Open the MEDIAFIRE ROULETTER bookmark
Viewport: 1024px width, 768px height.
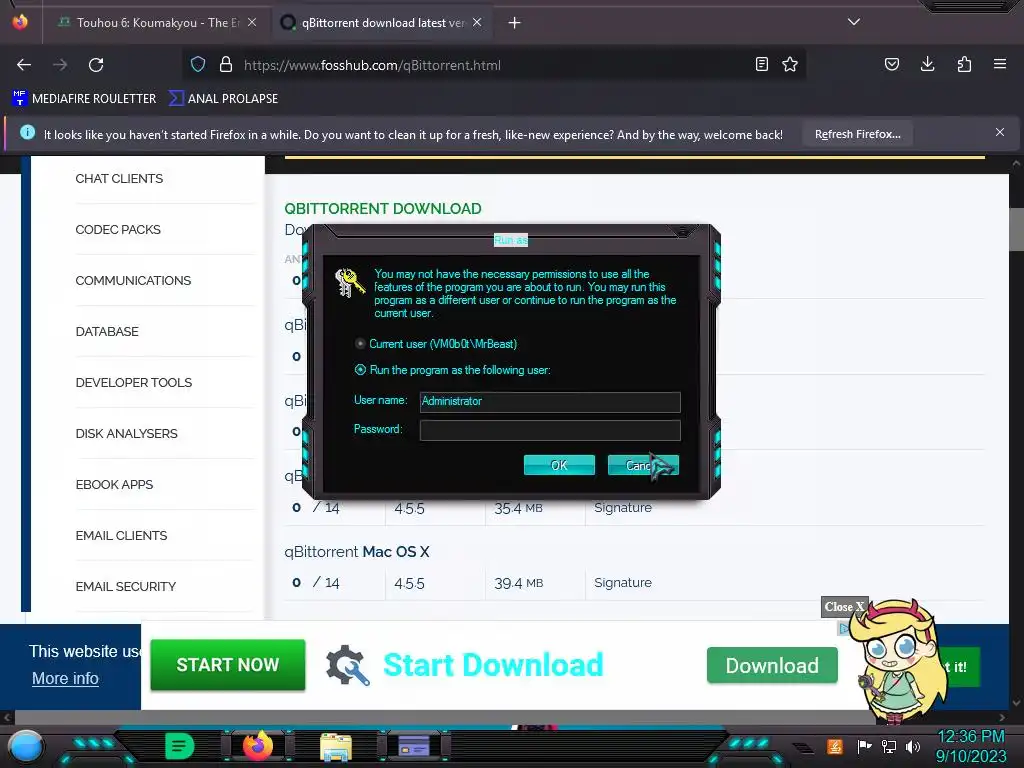(84, 99)
